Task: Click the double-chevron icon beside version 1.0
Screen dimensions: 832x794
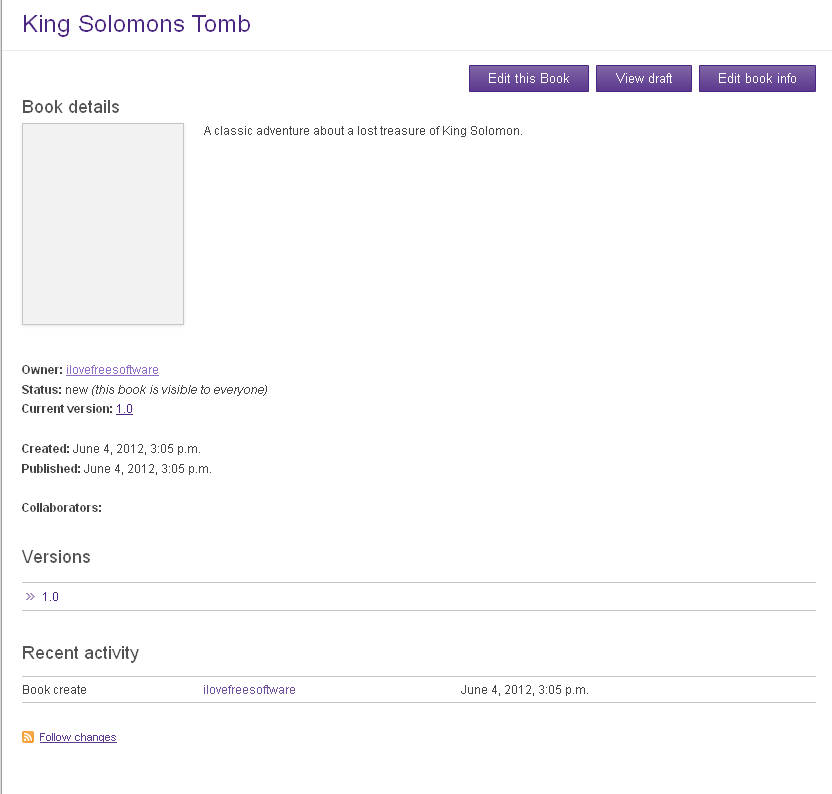Action: click(30, 597)
